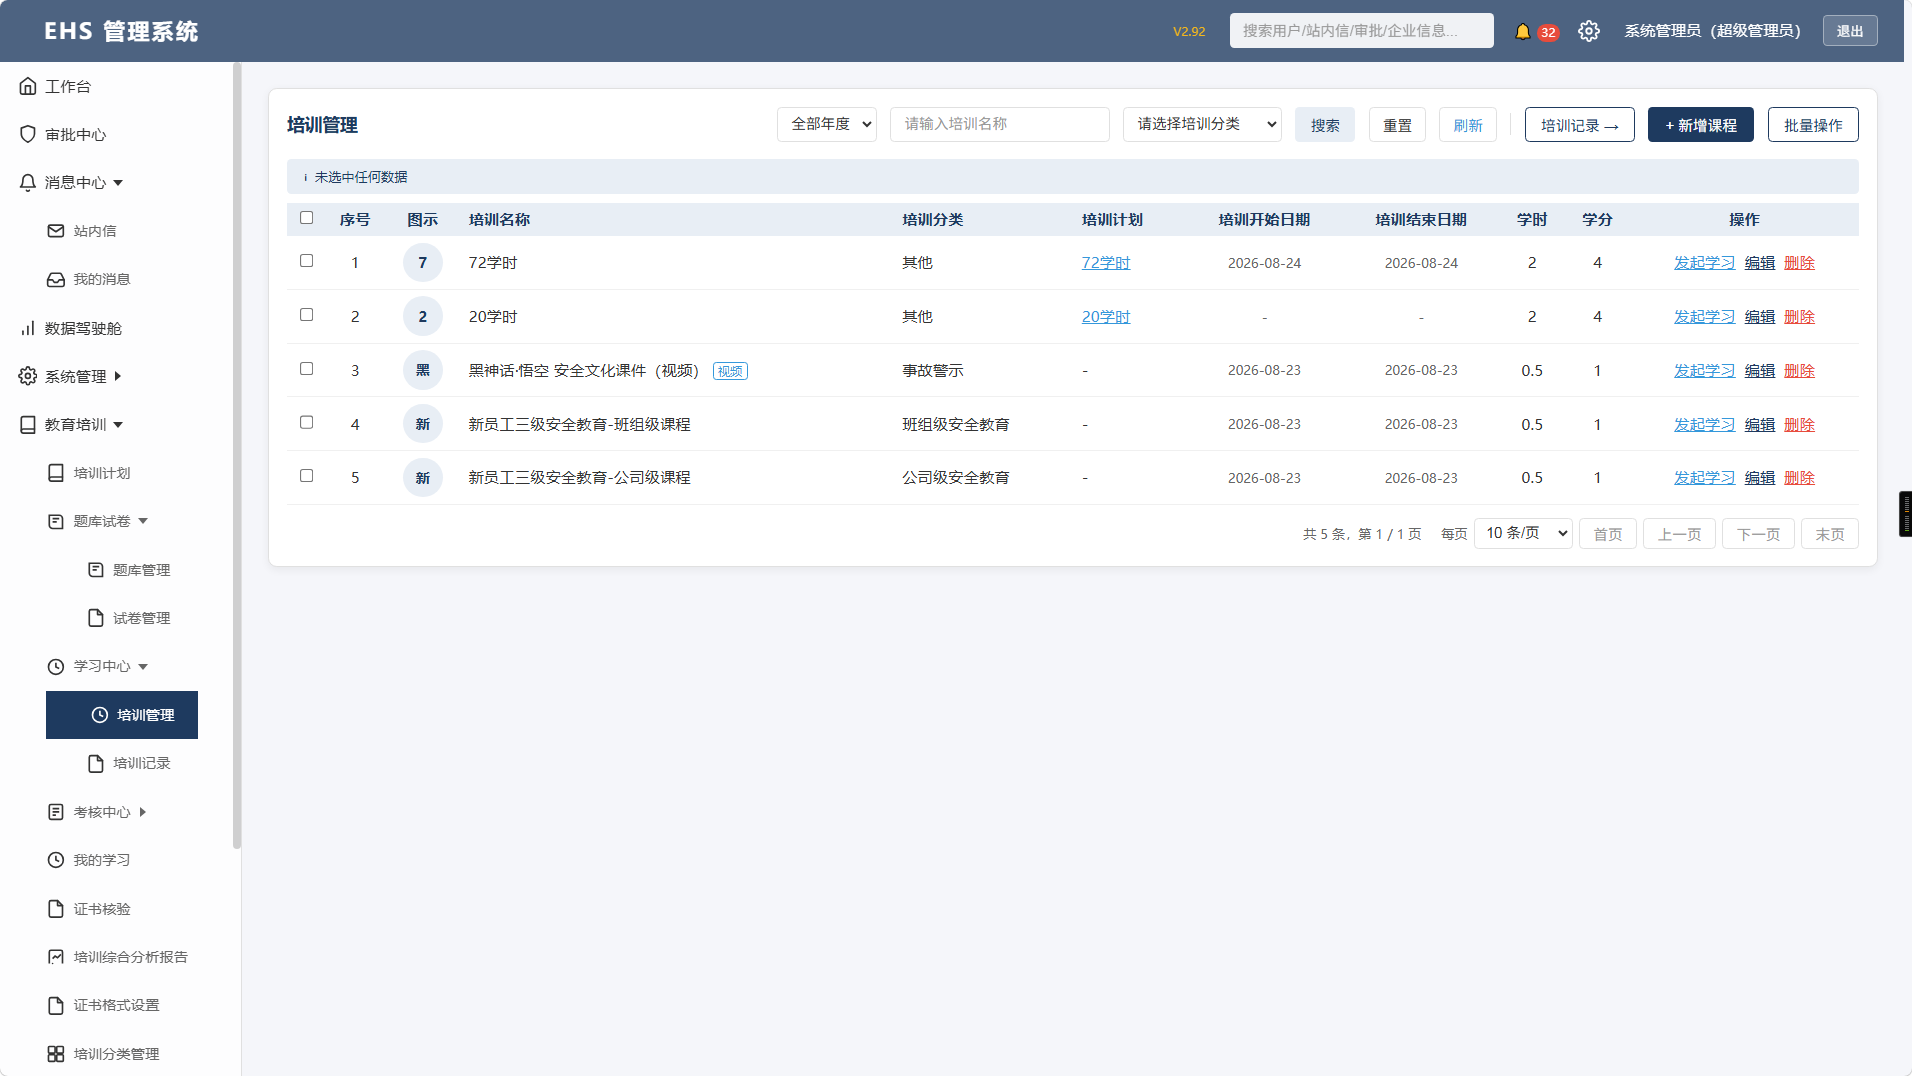
Task: Click the 搜索 button
Action: click(1325, 125)
